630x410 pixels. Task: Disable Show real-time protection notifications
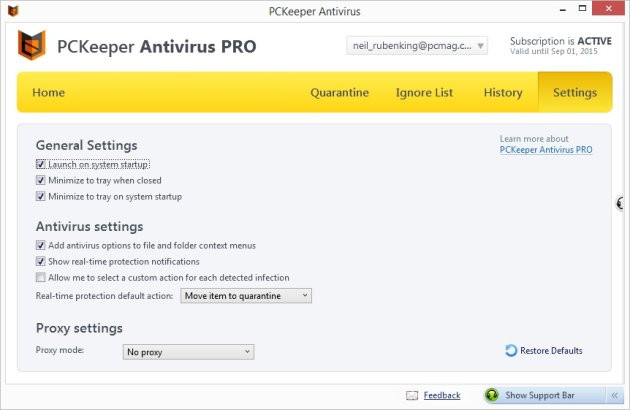coord(41,261)
